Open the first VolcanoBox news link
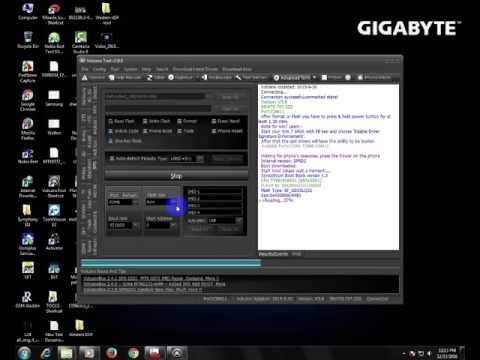 (x=151, y=278)
